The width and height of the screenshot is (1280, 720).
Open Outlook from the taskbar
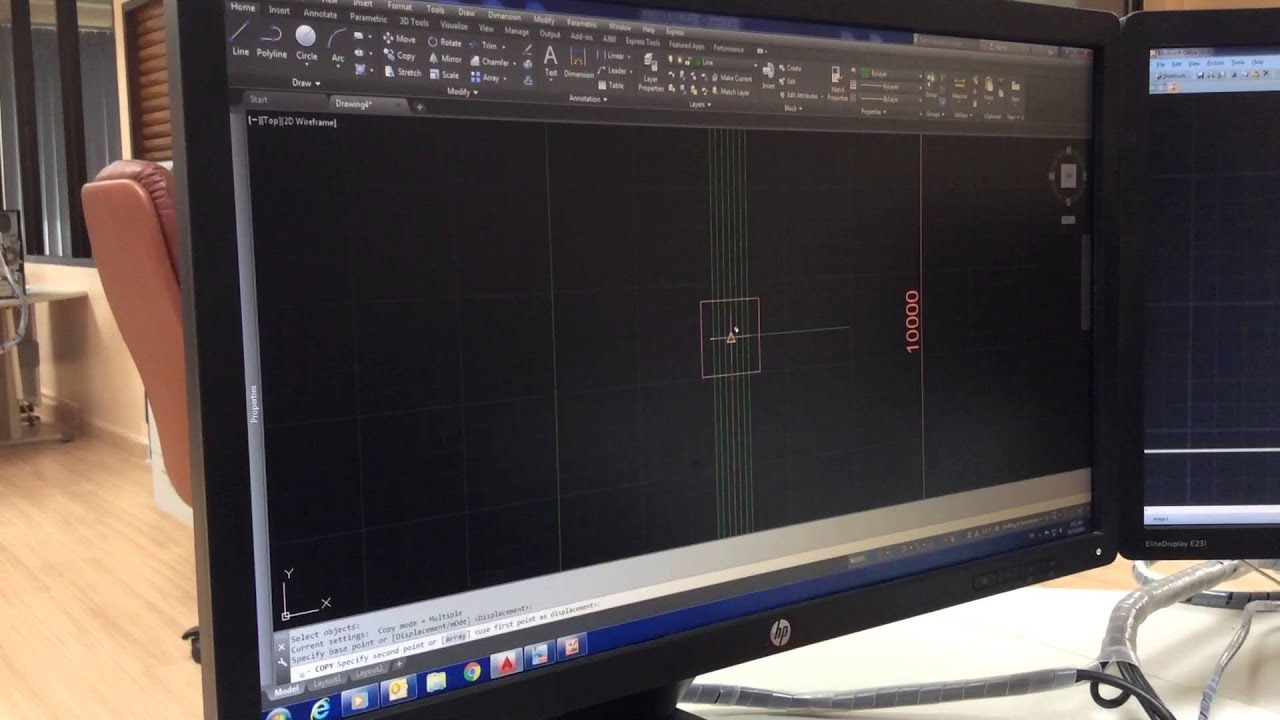397,690
